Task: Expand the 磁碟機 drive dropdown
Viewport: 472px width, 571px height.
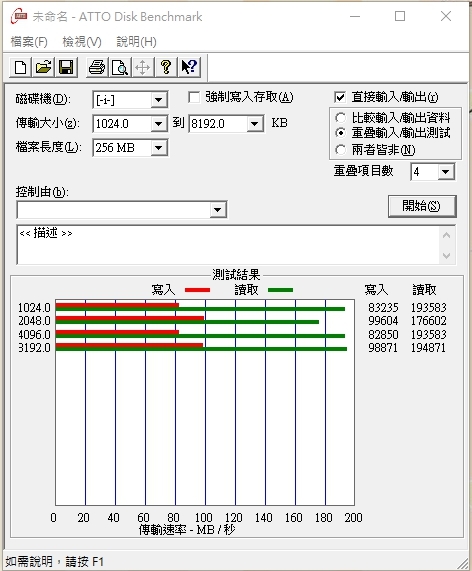Action: 159,100
